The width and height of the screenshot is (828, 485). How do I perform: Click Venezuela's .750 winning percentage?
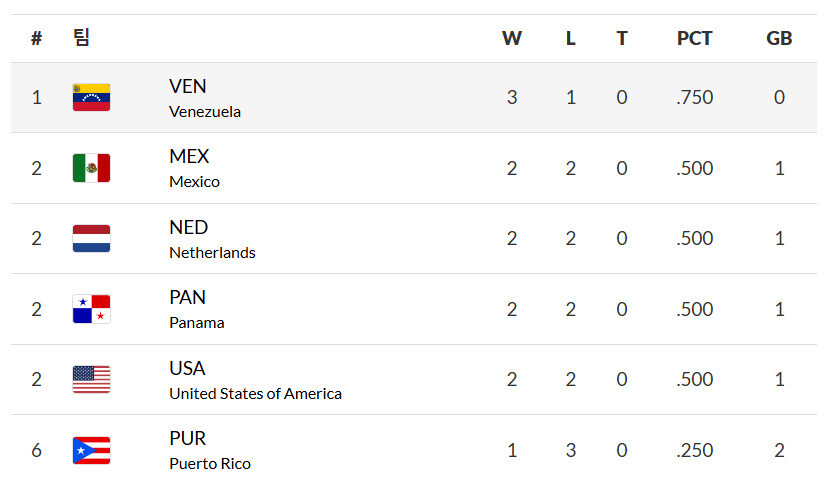[694, 98]
